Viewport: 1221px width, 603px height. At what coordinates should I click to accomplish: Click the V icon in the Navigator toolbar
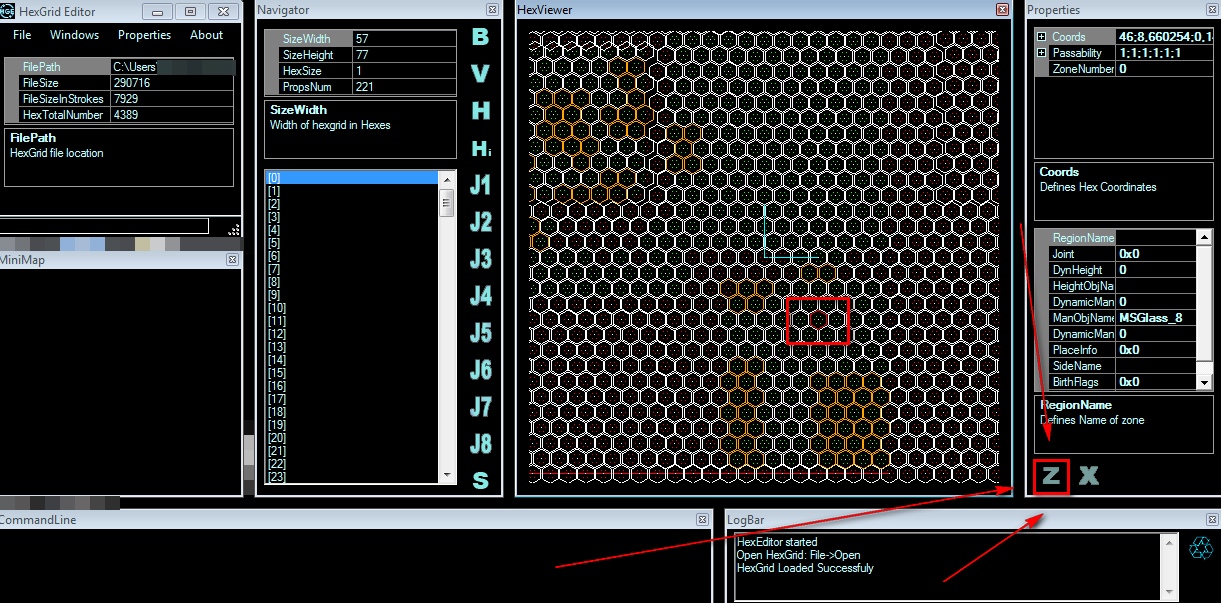[481, 74]
